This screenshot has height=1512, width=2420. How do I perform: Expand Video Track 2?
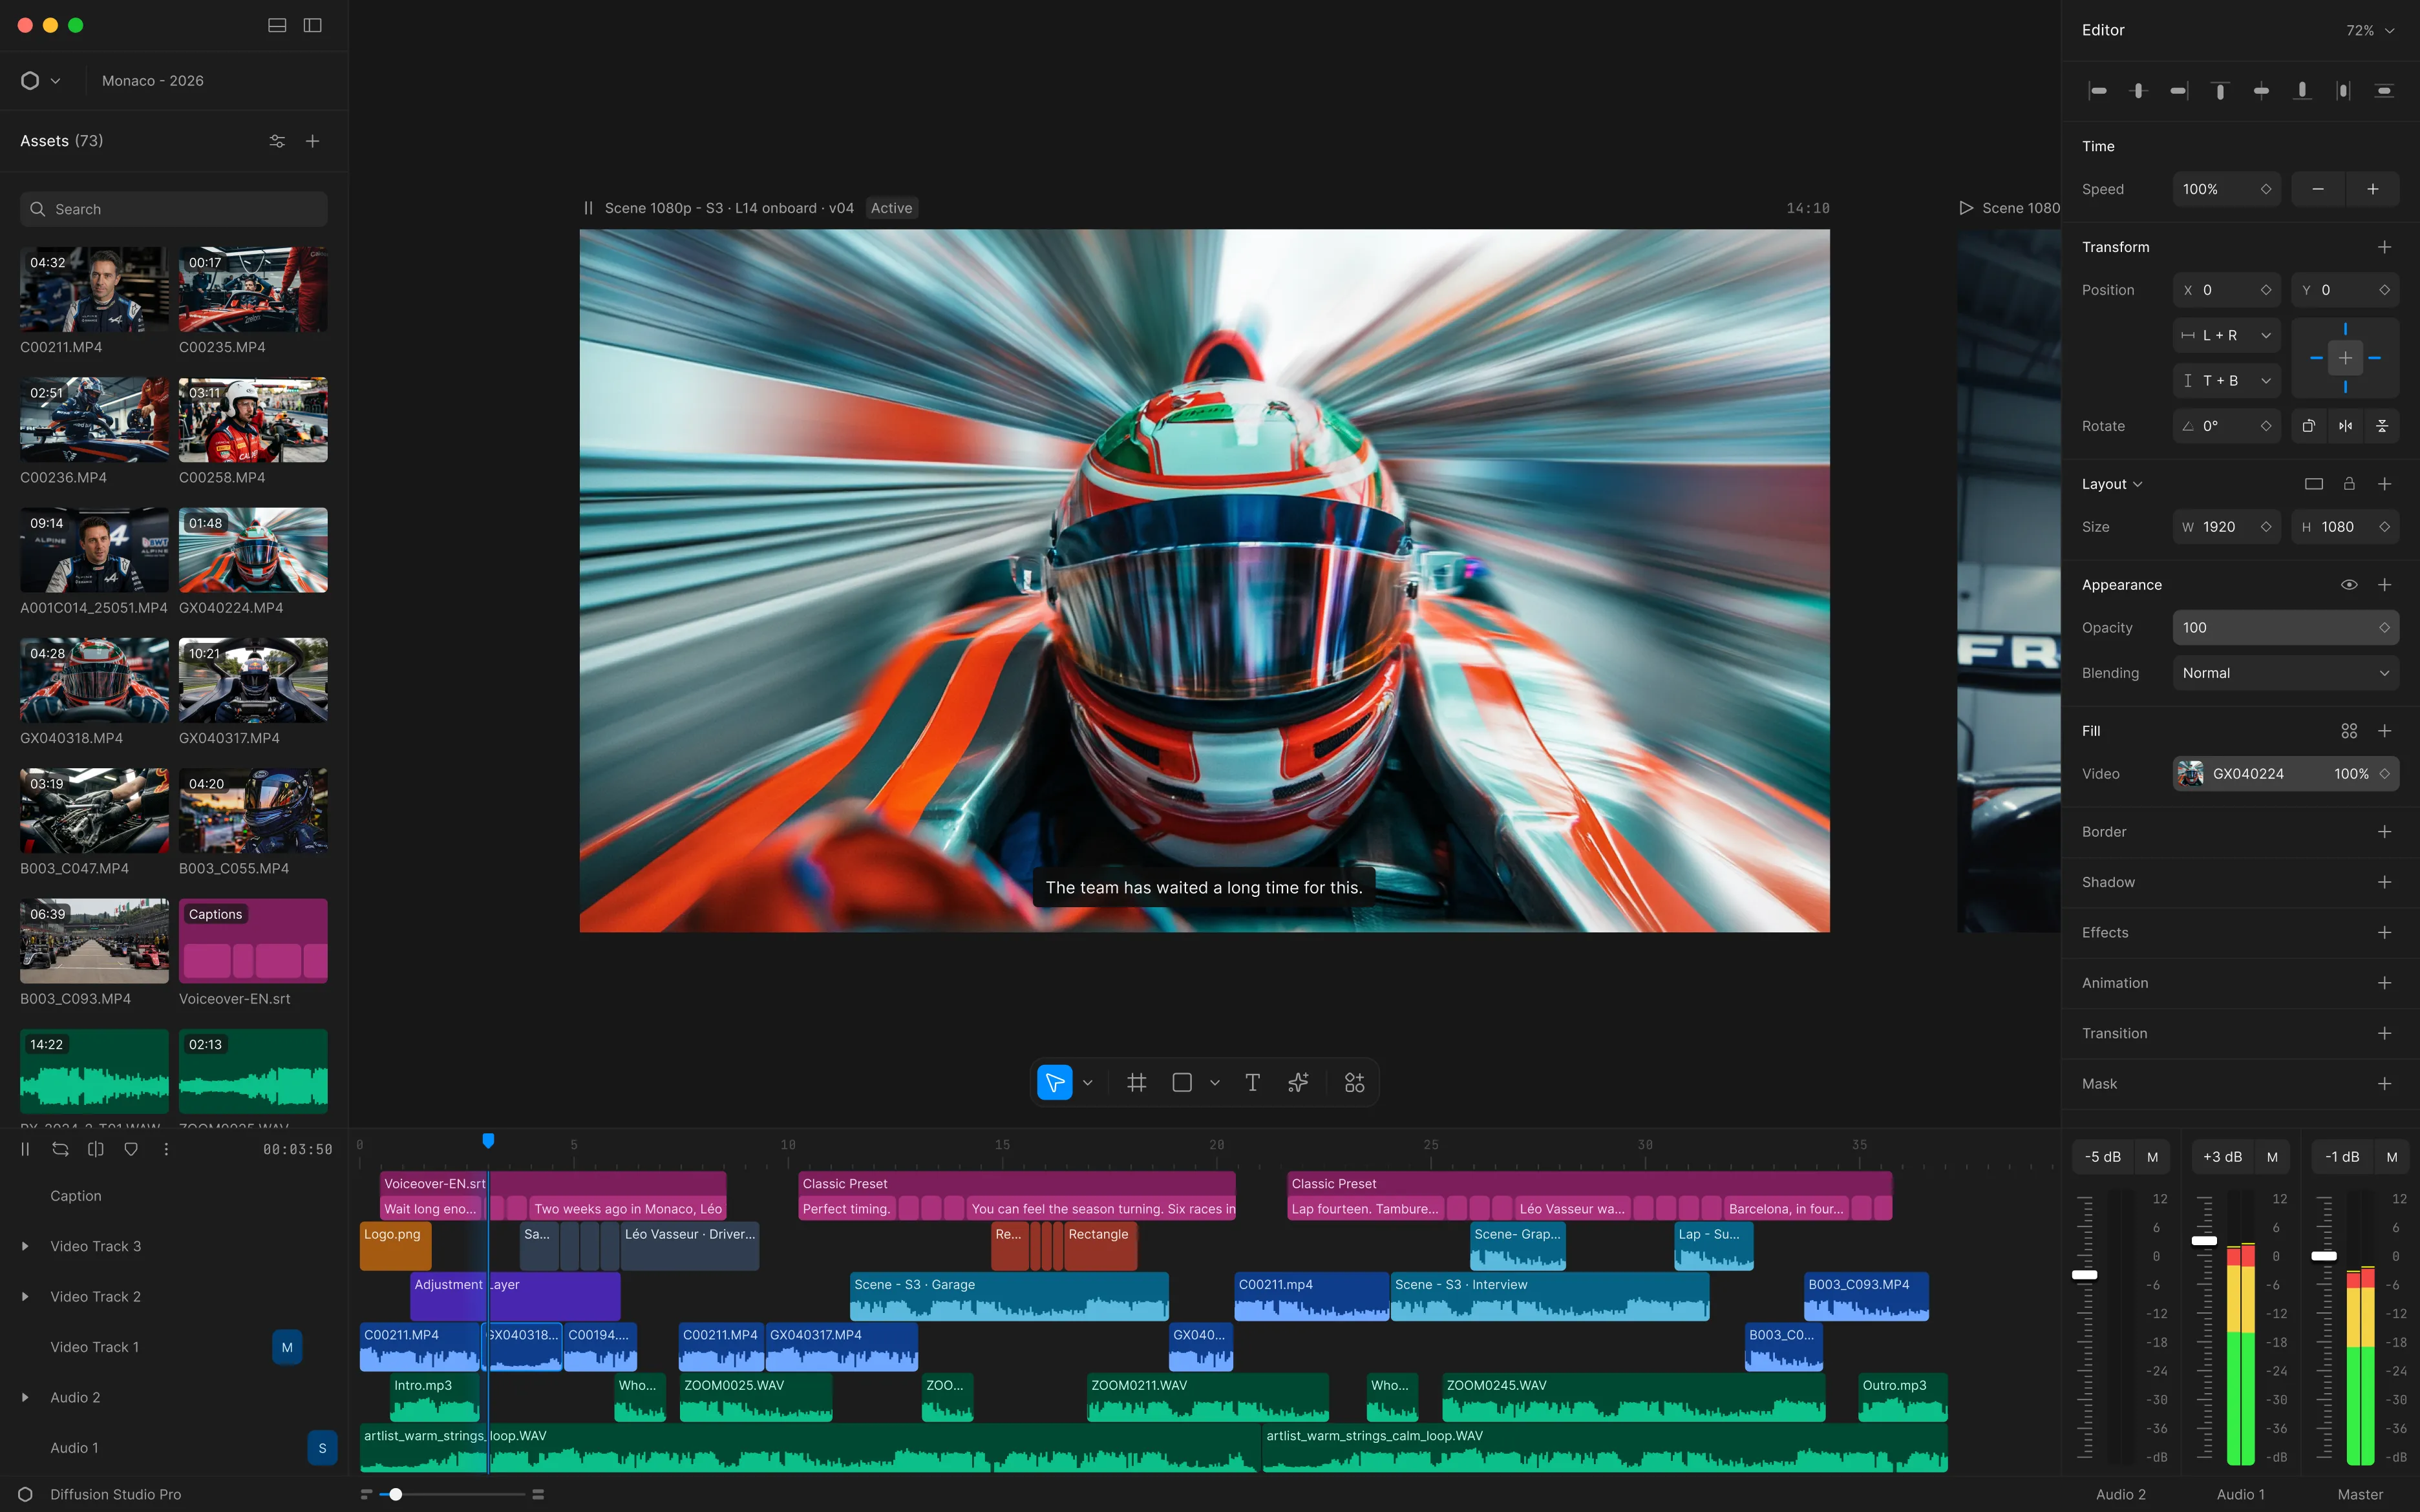(25, 1297)
